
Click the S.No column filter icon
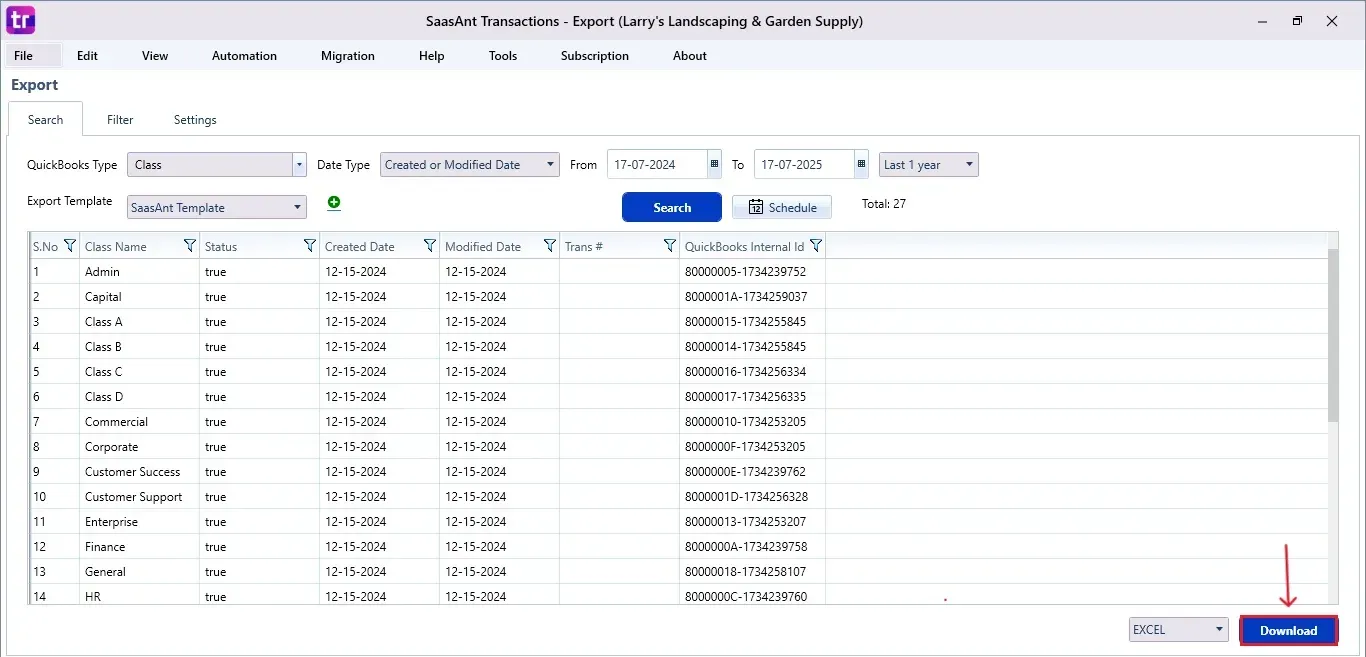click(x=70, y=246)
